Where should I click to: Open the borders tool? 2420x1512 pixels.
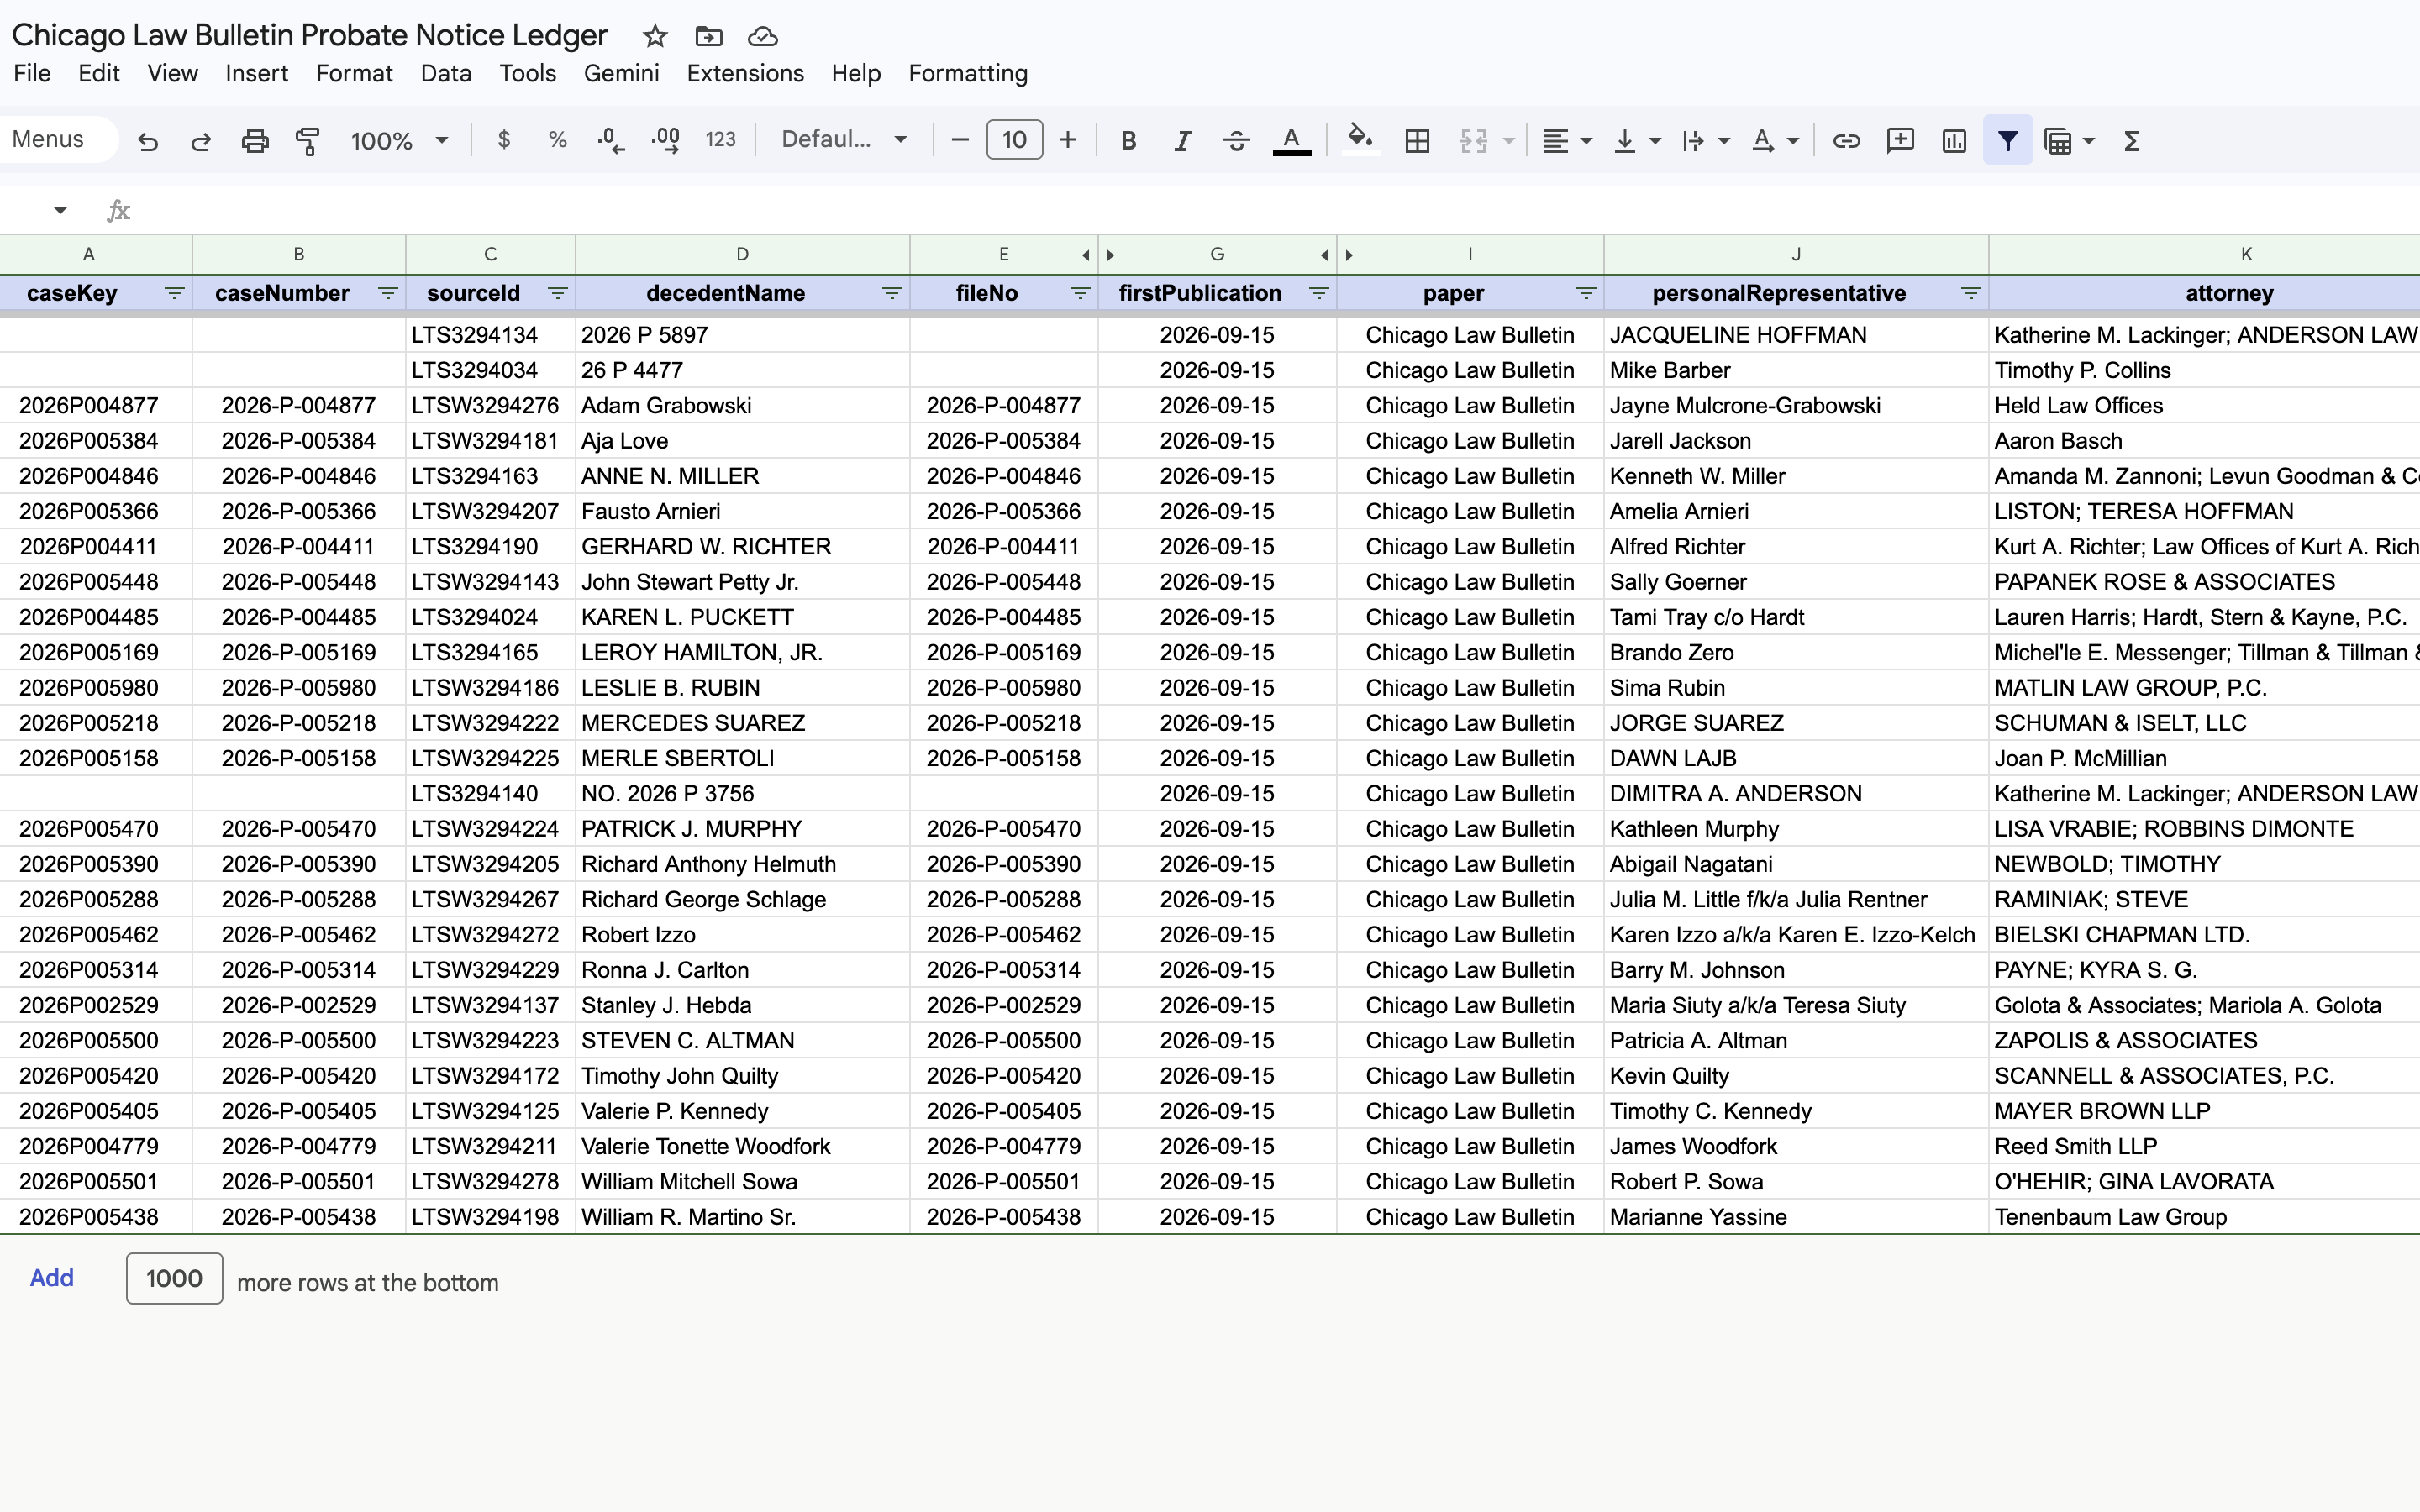point(1417,141)
